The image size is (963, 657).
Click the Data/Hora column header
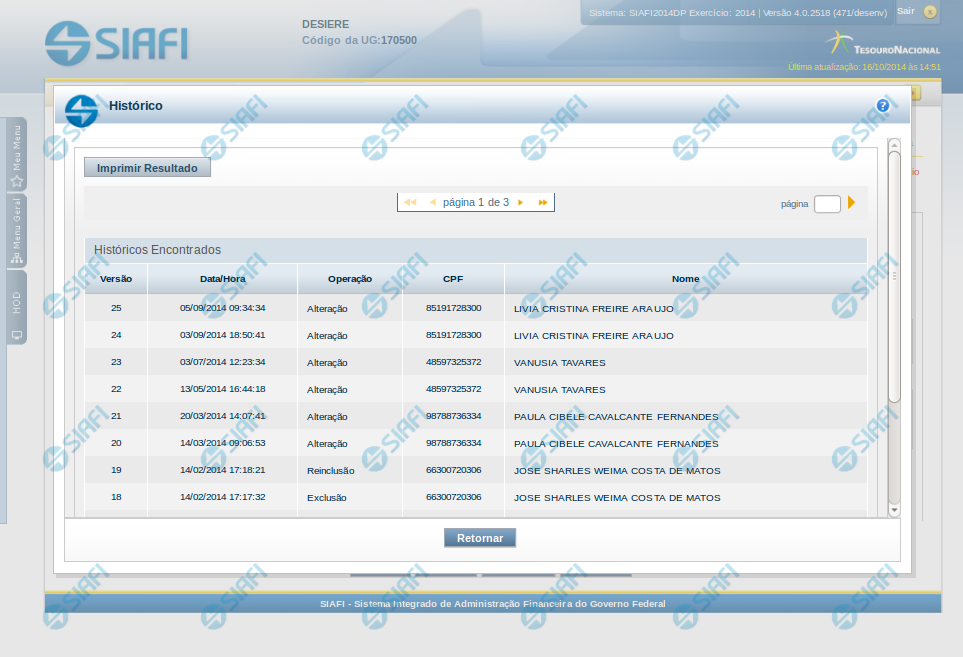[x=222, y=279]
